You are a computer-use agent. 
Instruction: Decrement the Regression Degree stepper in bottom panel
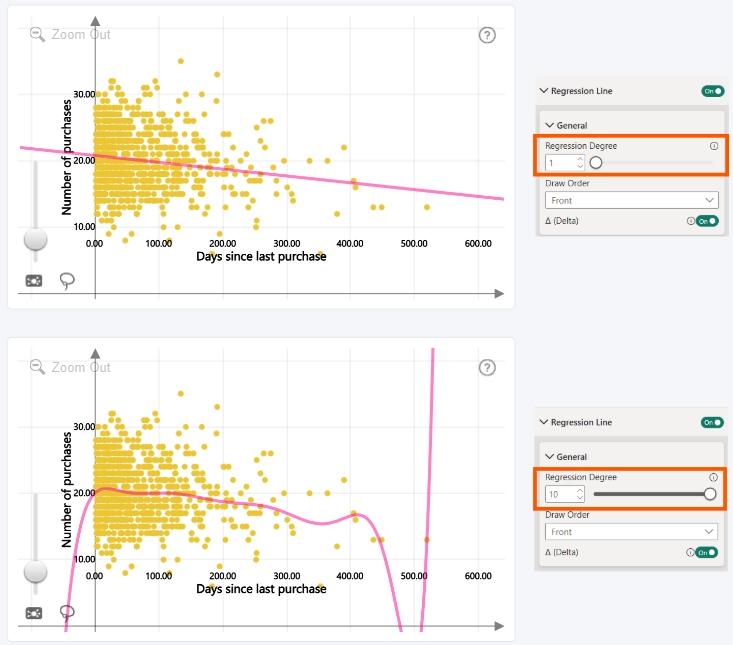pos(580,498)
